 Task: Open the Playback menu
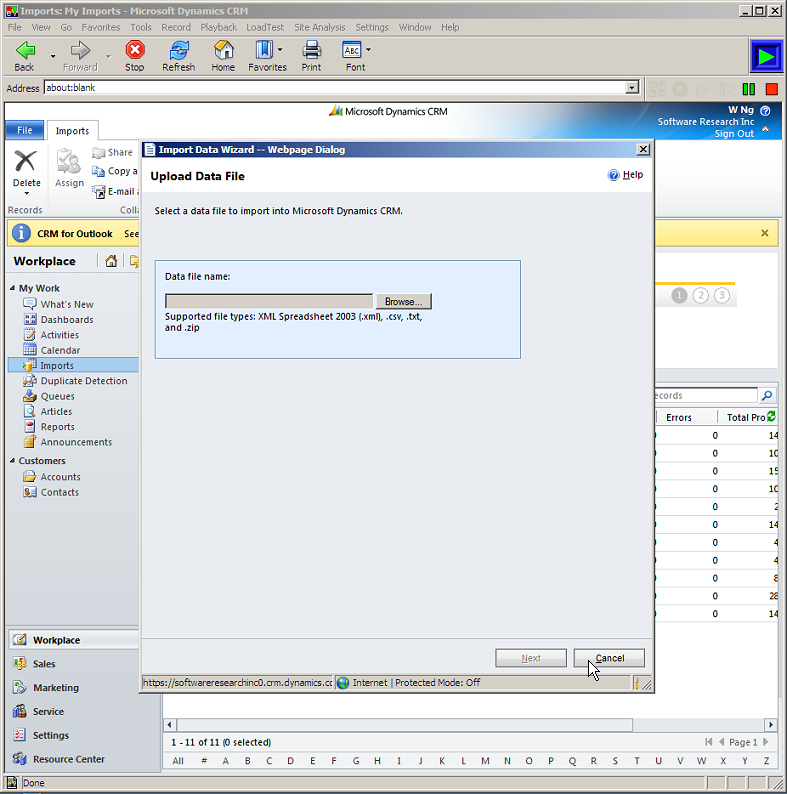click(218, 27)
